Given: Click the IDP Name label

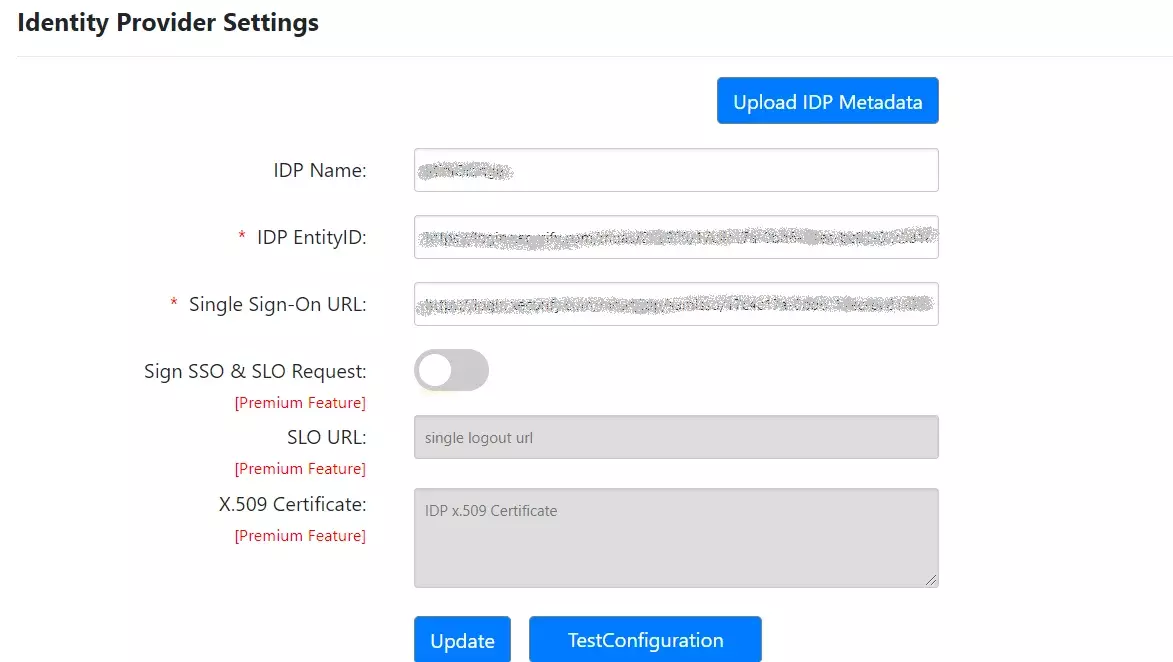Looking at the screenshot, I should [319, 171].
